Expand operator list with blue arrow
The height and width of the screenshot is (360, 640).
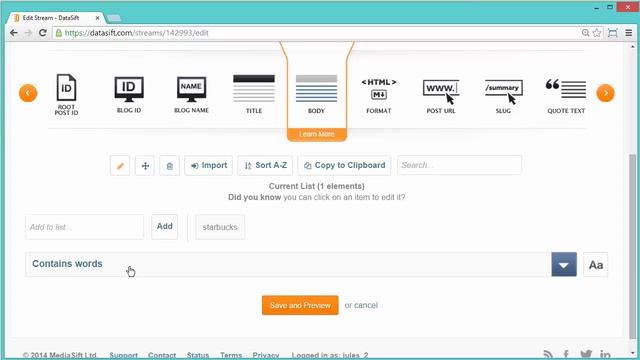tap(564, 264)
